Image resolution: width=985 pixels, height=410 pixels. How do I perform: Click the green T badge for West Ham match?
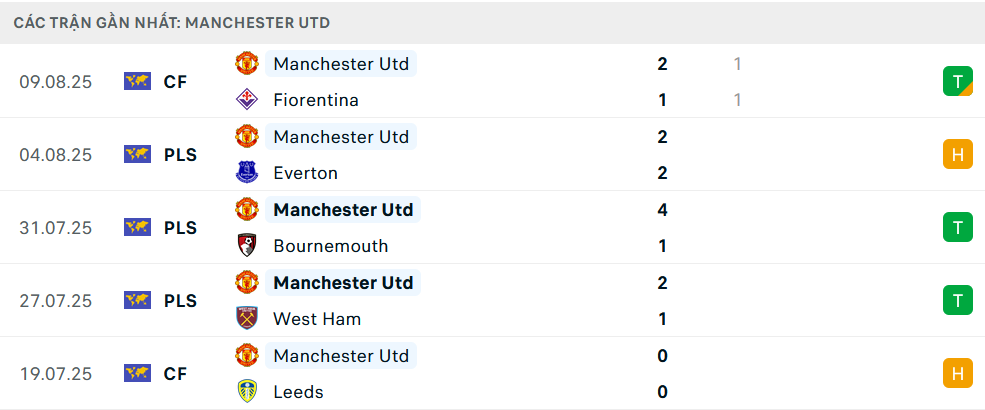point(957,300)
